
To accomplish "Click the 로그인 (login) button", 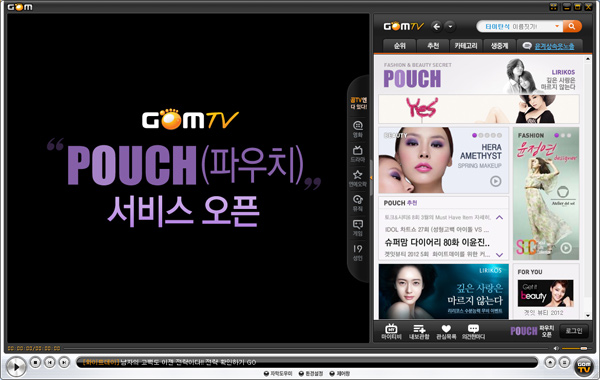I will coord(574,331).
